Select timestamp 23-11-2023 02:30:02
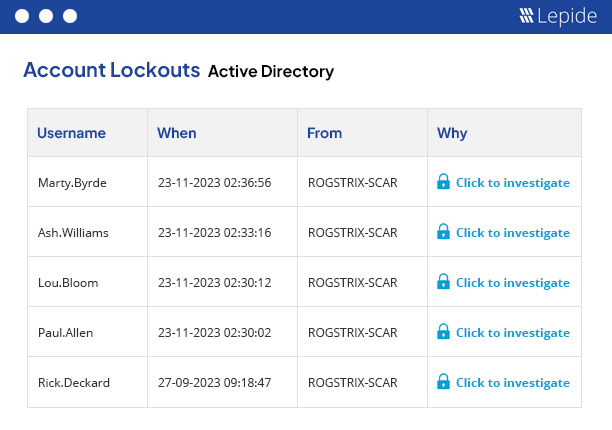Screen dimensions: 612x430 (x=214, y=332)
